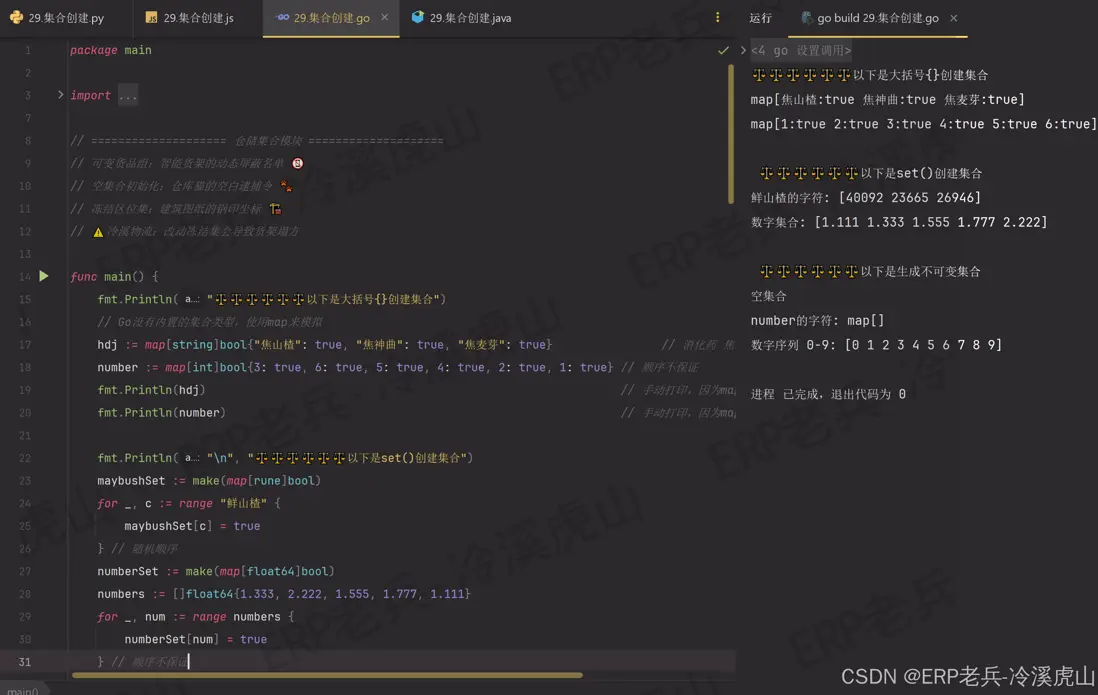Click line number 31 in the gutter
The width and height of the screenshot is (1098, 695).
click(25, 662)
